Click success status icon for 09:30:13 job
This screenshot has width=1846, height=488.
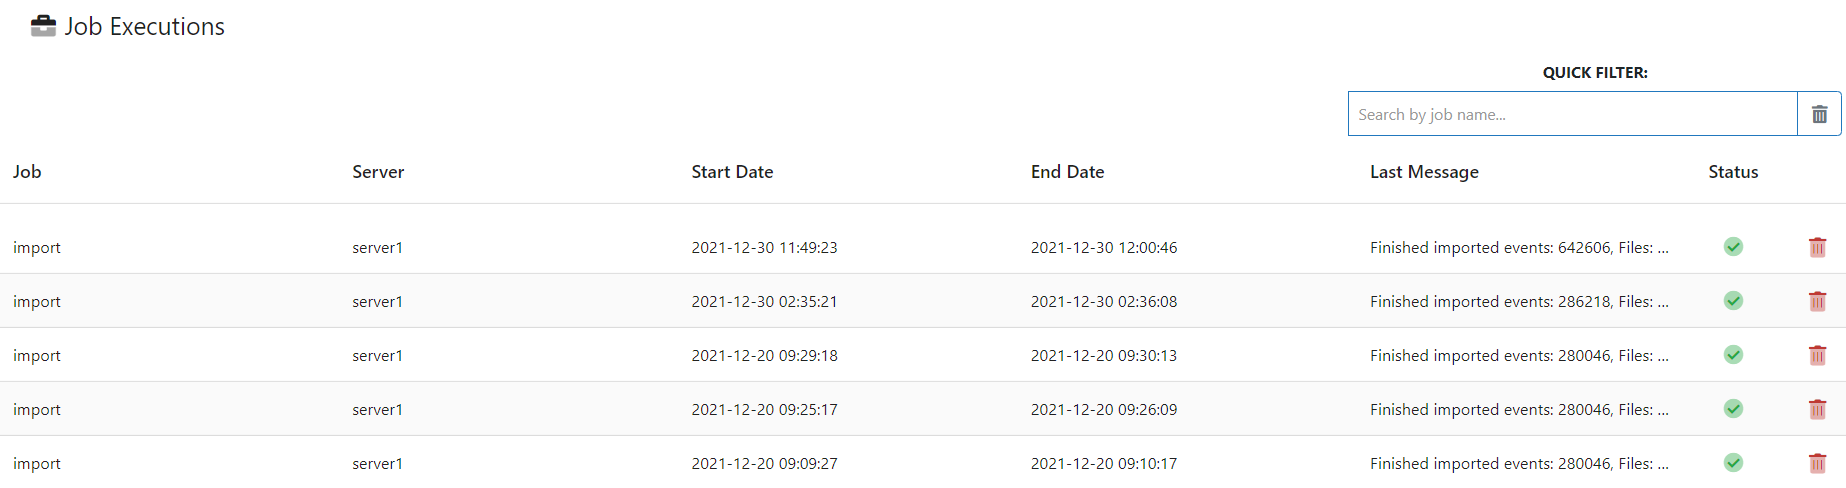tap(1733, 355)
